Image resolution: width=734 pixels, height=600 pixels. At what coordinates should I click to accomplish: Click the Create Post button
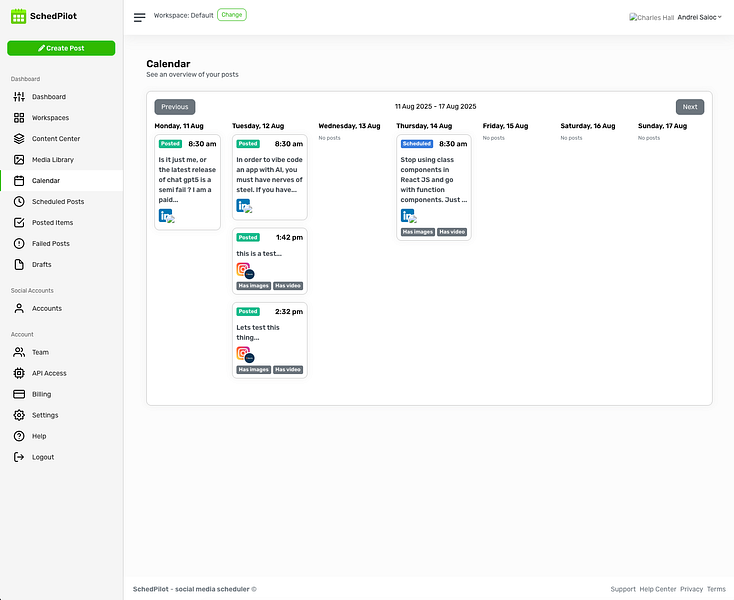(x=61, y=48)
